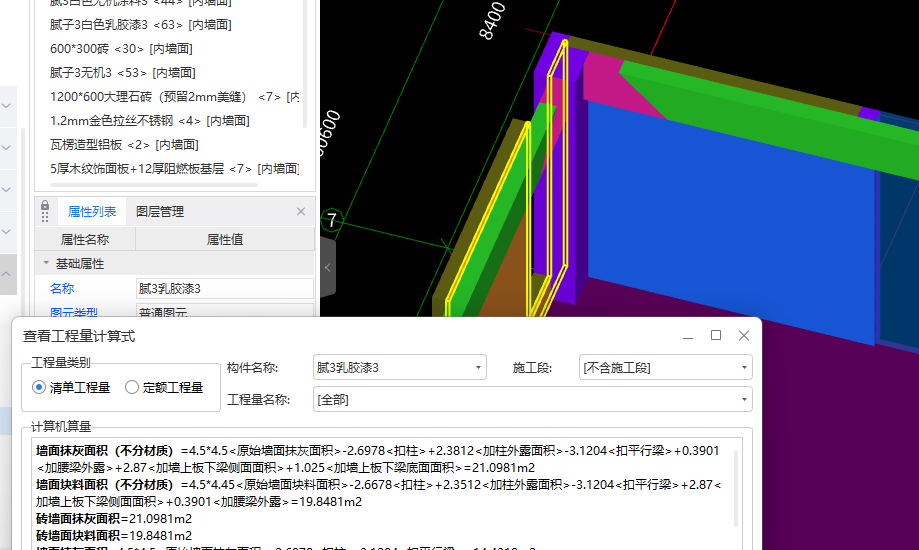The width and height of the screenshot is (919, 550).
Task: Select 定额工程量 radio button
Action: click(132, 387)
